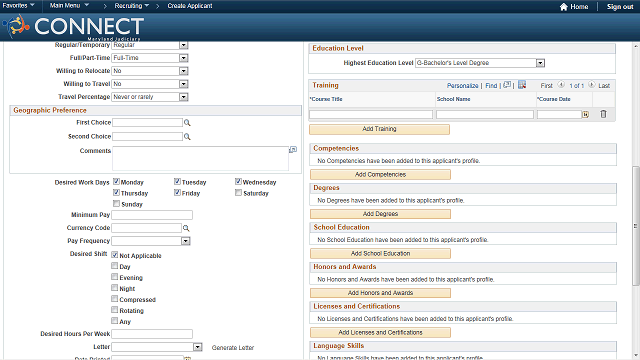Click Add Honors and Awards button

[380, 293]
